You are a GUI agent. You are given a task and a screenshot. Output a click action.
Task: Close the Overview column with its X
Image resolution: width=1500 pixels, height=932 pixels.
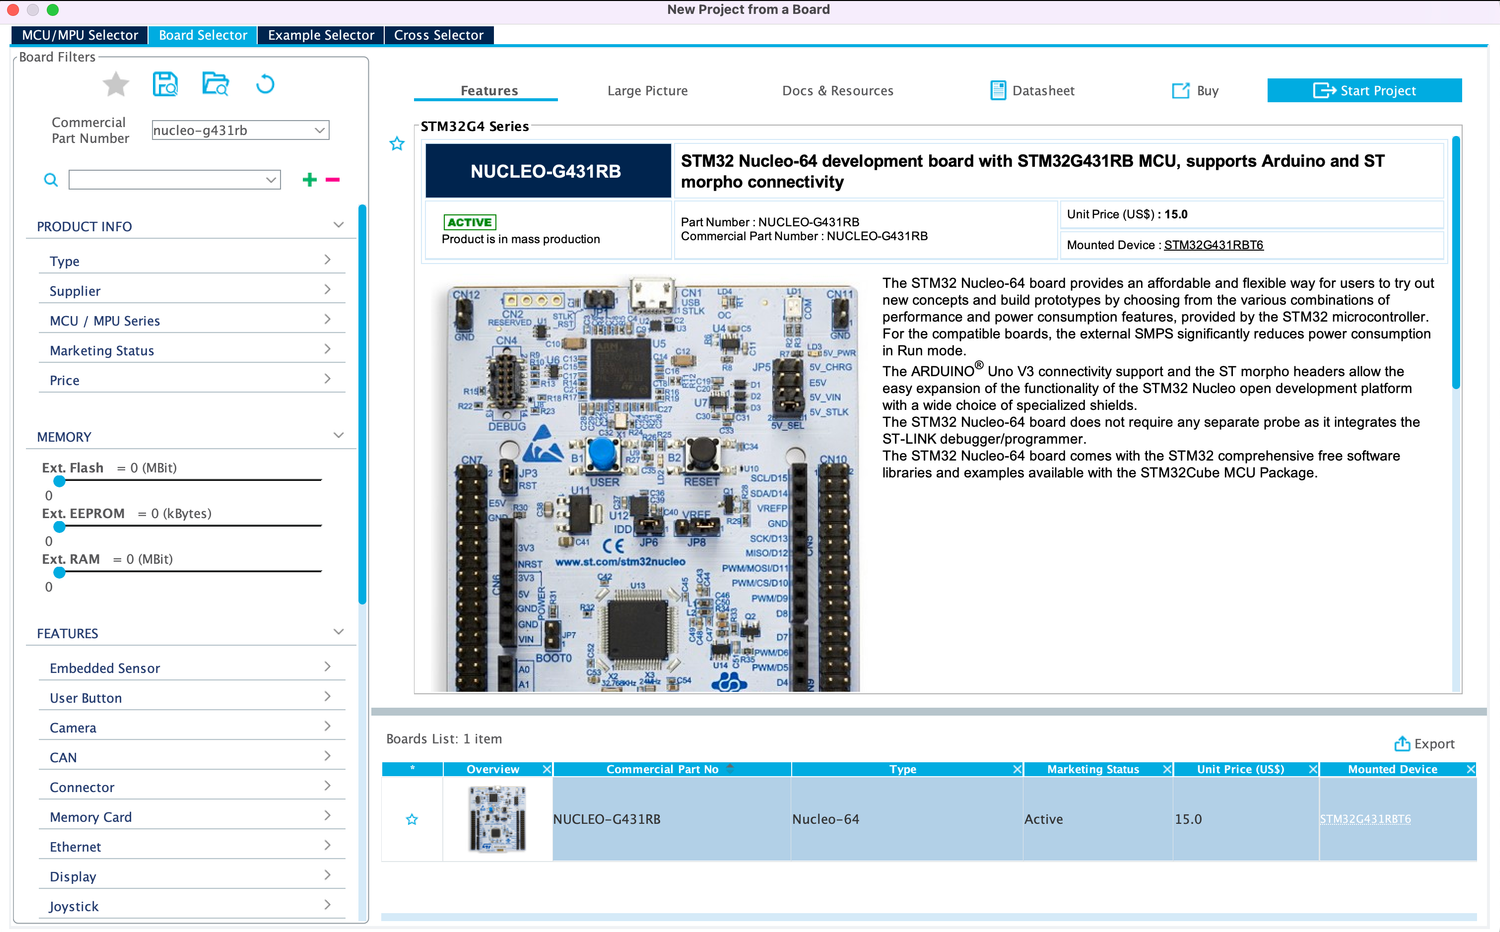coord(547,769)
